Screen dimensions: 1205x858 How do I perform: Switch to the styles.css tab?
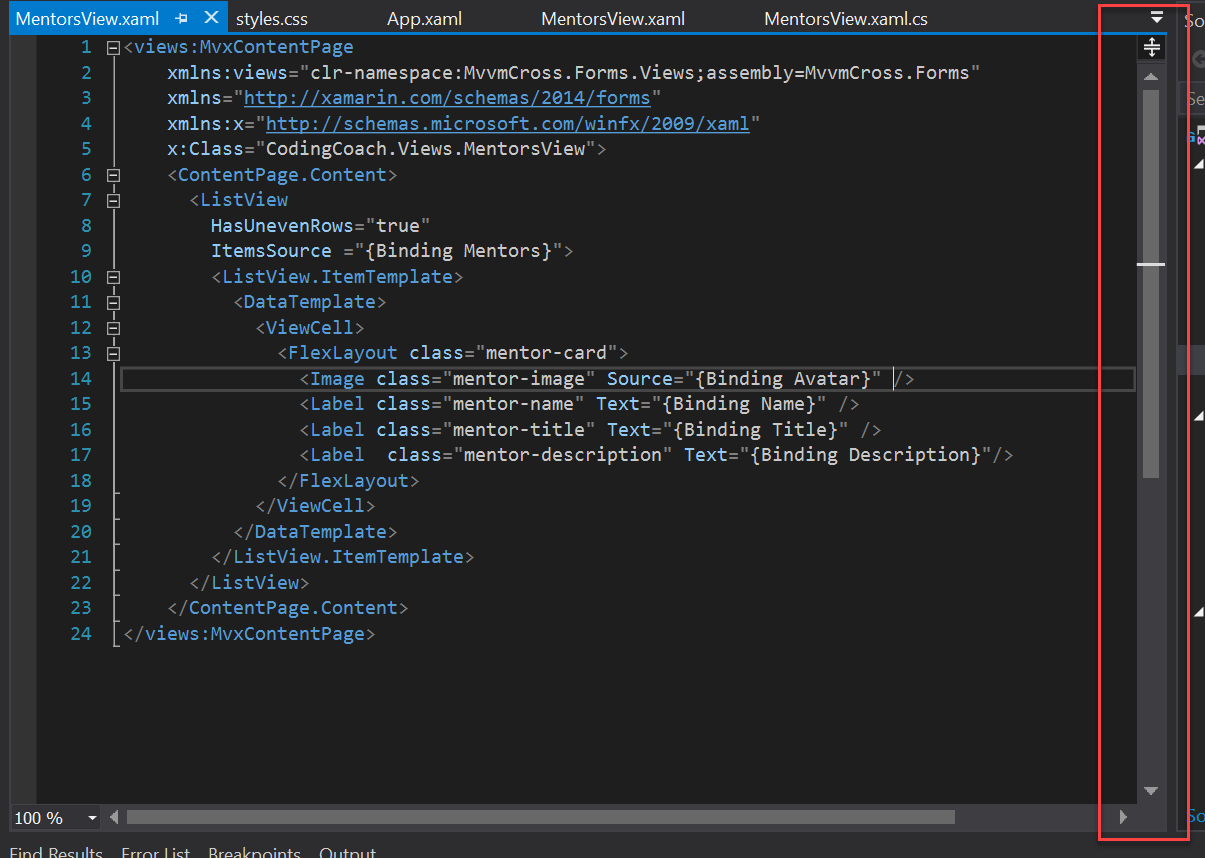click(272, 19)
